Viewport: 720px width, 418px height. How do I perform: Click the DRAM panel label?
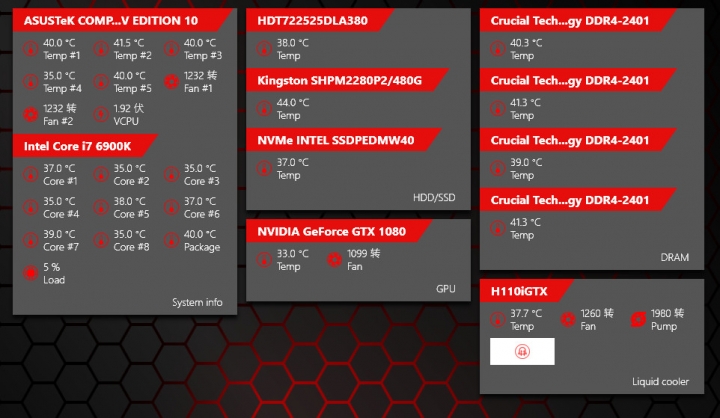[x=675, y=257]
